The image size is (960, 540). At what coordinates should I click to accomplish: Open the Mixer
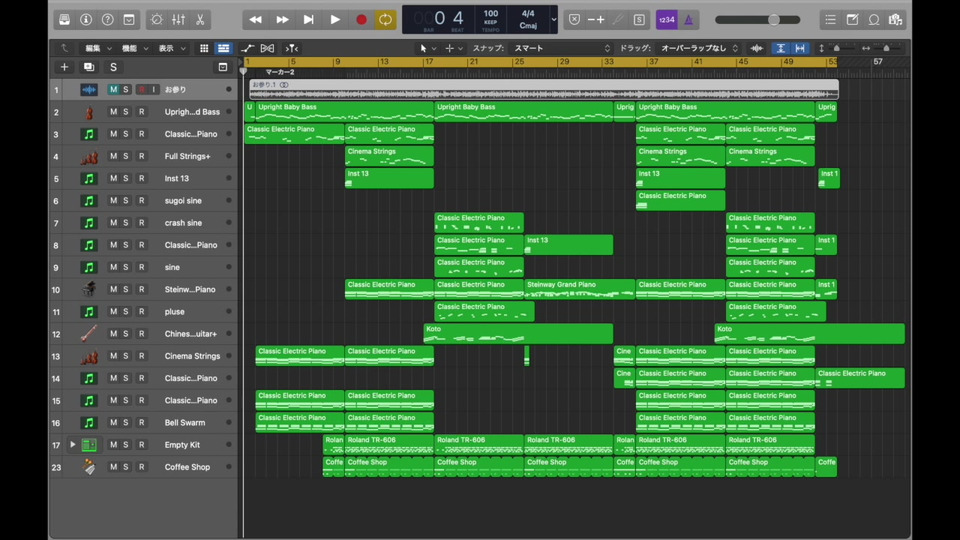point(178,20)
